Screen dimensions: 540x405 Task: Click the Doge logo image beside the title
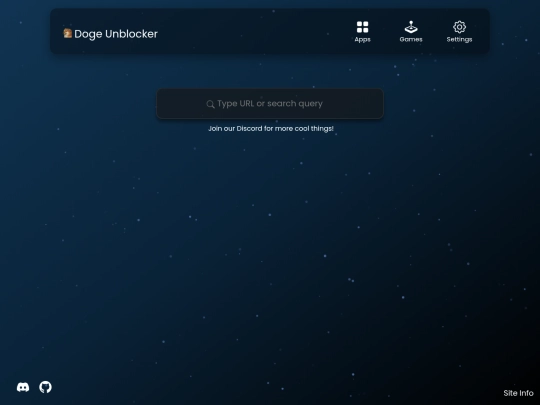click(x=68, y=33)
